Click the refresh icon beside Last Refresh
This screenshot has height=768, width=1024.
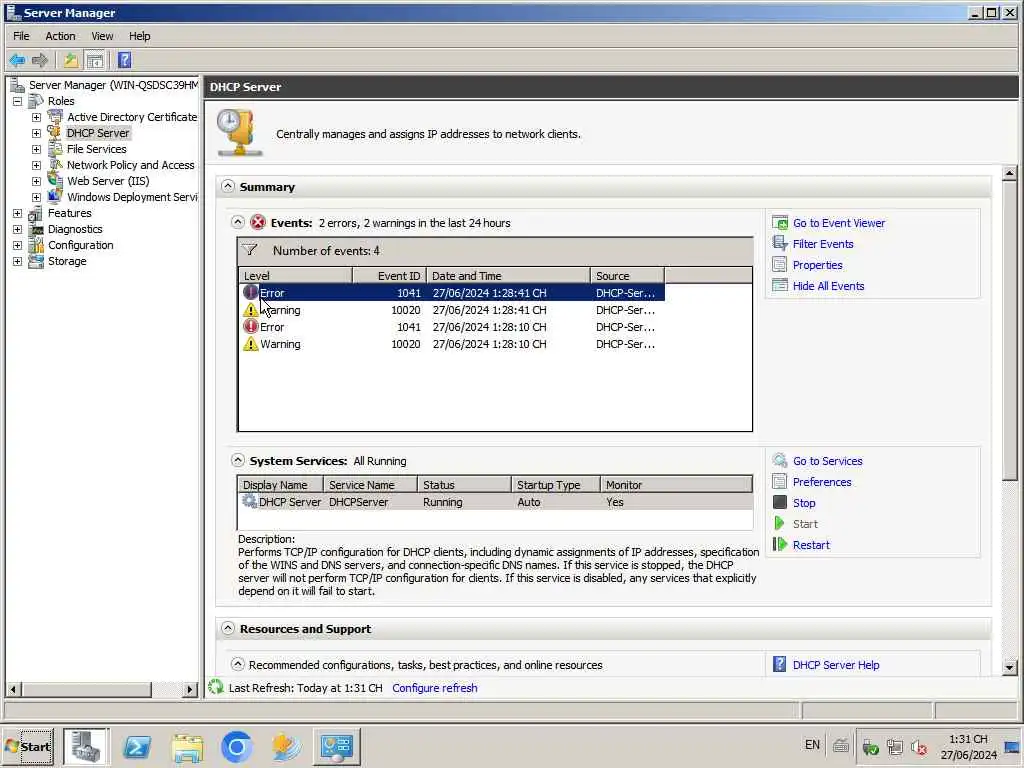[216, 687]
